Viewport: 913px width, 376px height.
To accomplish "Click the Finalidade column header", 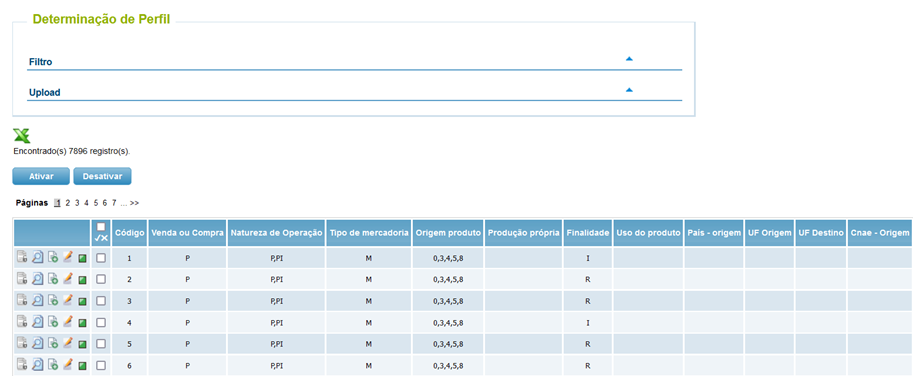I will point(588,233).
